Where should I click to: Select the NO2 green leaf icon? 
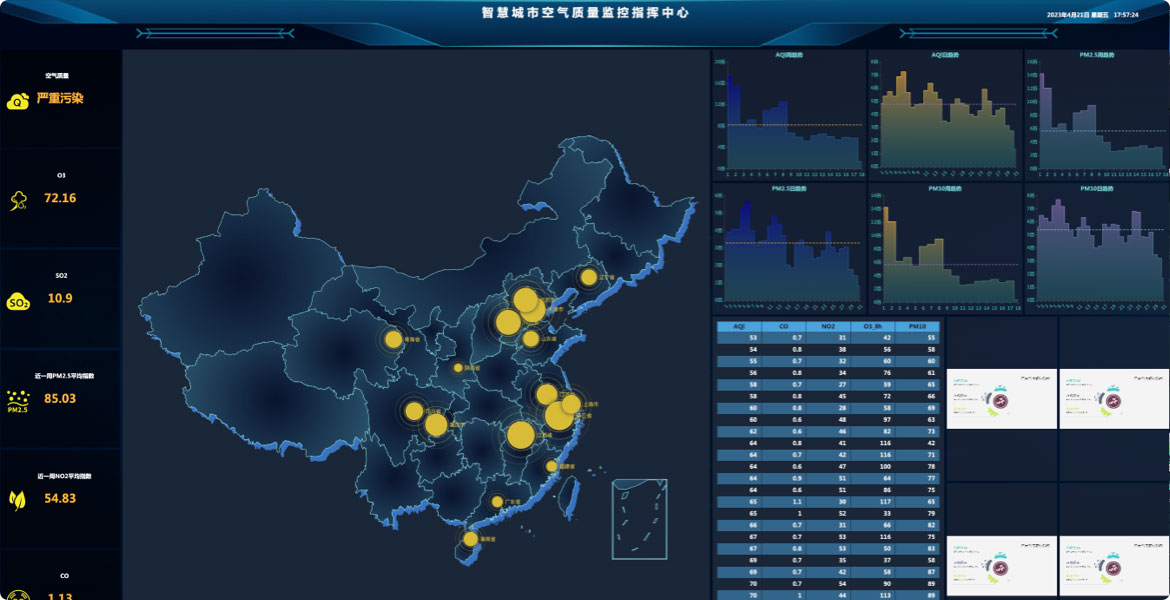(18, 500)
